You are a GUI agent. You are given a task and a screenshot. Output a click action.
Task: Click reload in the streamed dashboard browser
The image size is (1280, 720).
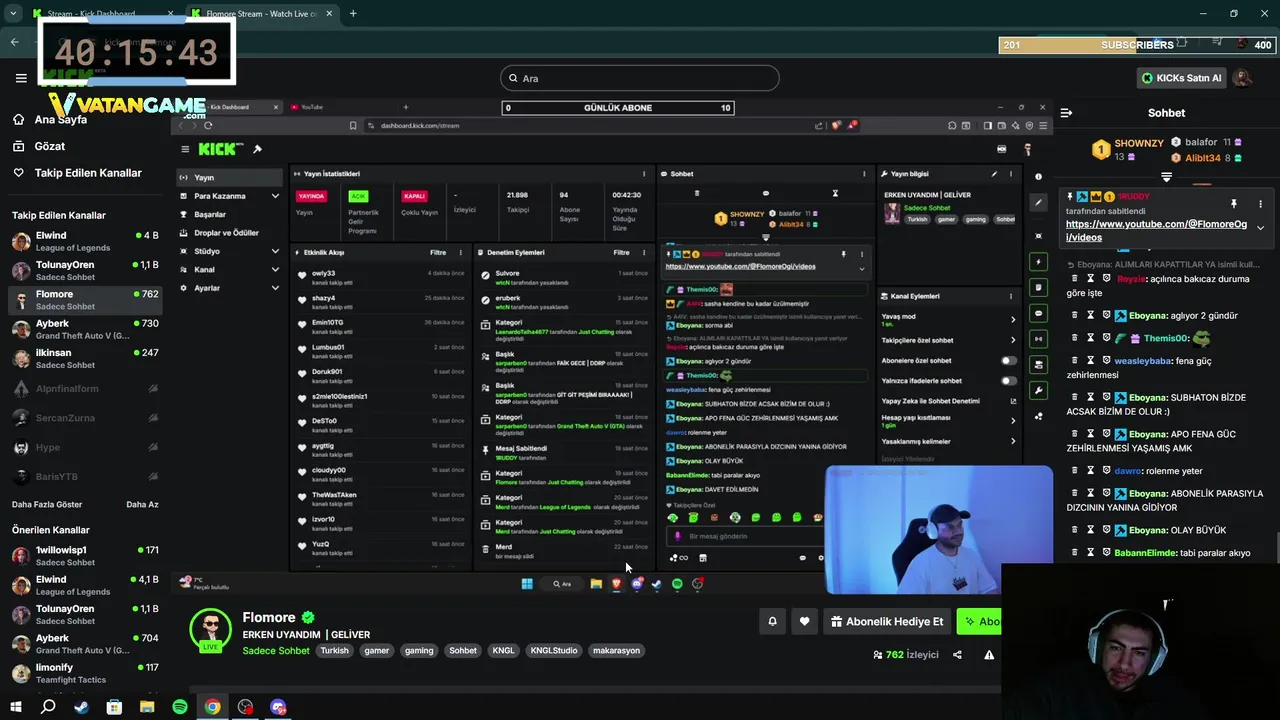pyautogui.click(x=208, y=125)
